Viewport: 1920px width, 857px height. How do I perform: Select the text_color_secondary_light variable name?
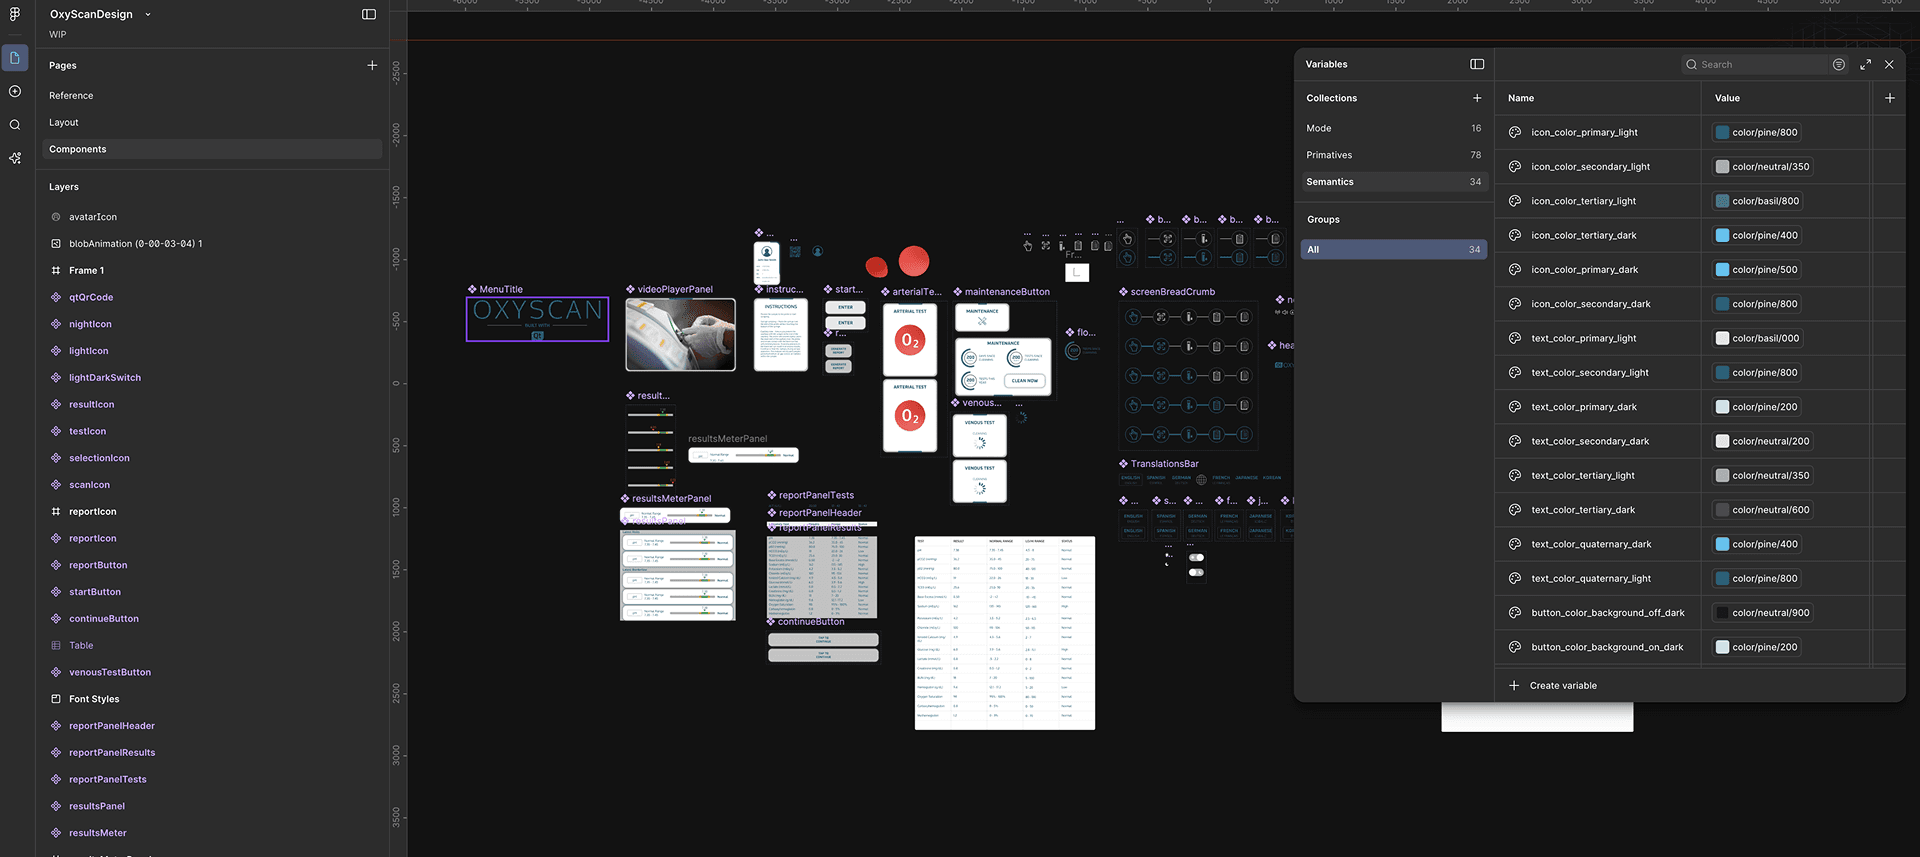(1590, 373)
